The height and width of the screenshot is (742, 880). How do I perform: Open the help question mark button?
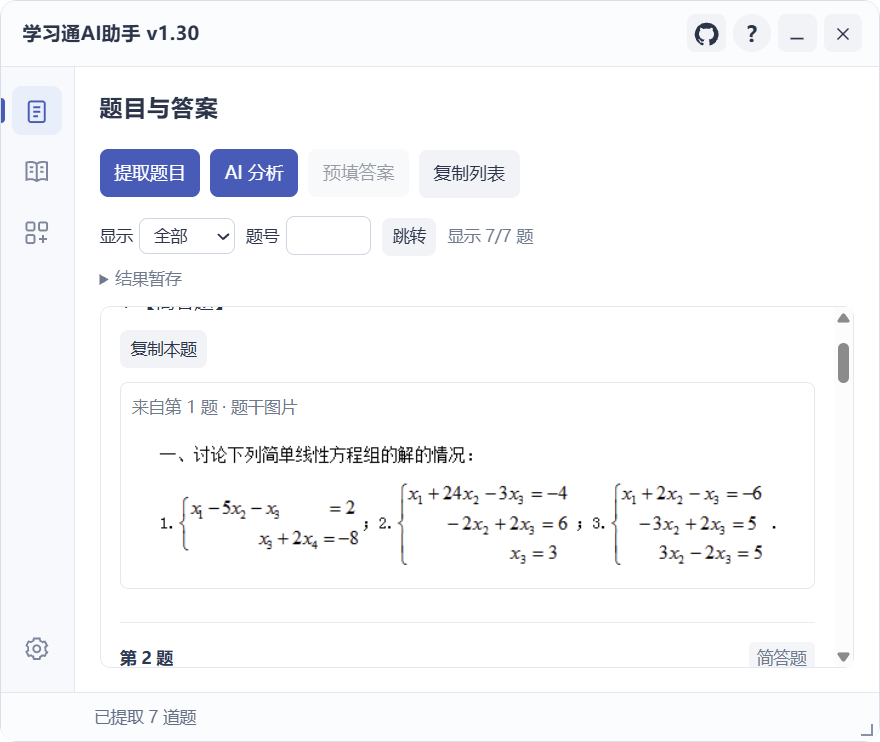751,34
